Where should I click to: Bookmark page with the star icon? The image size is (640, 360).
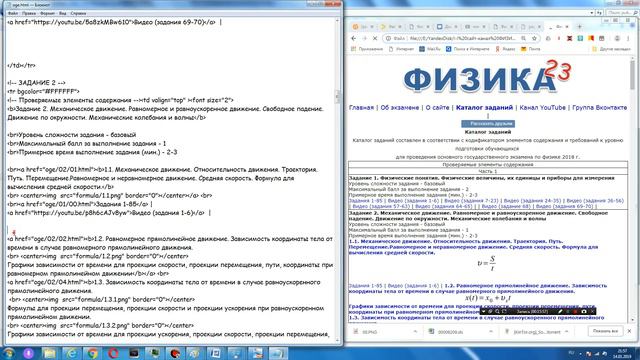tap(534, 38)
